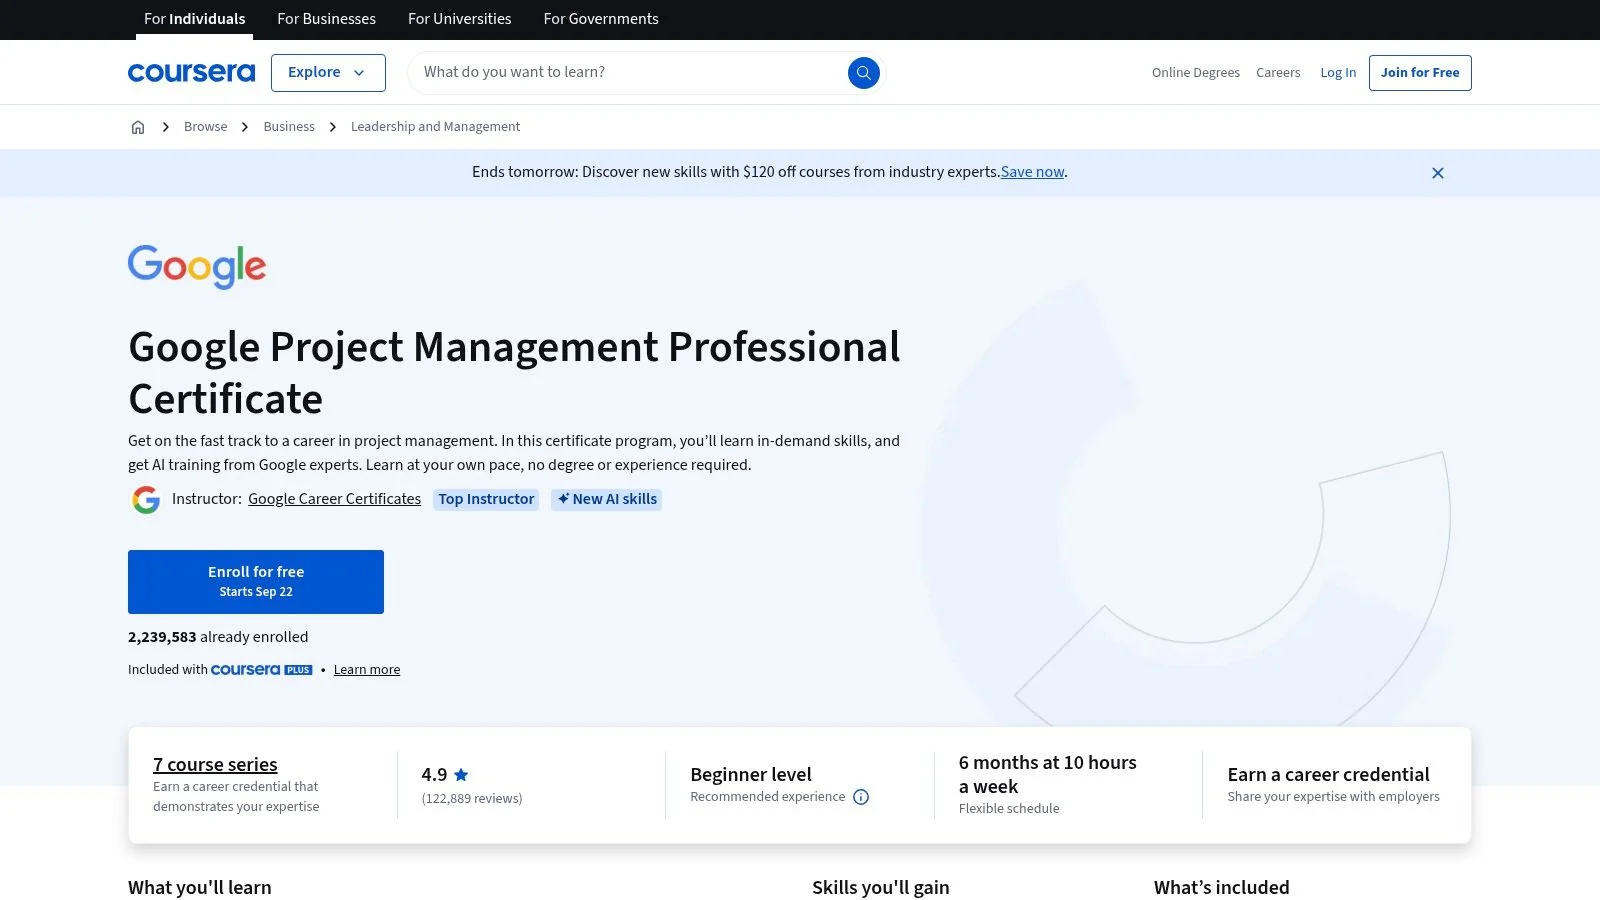Screen dimensions: 1600x900
Task: Click the Enroll for free button
Action: tap(256, 582)
